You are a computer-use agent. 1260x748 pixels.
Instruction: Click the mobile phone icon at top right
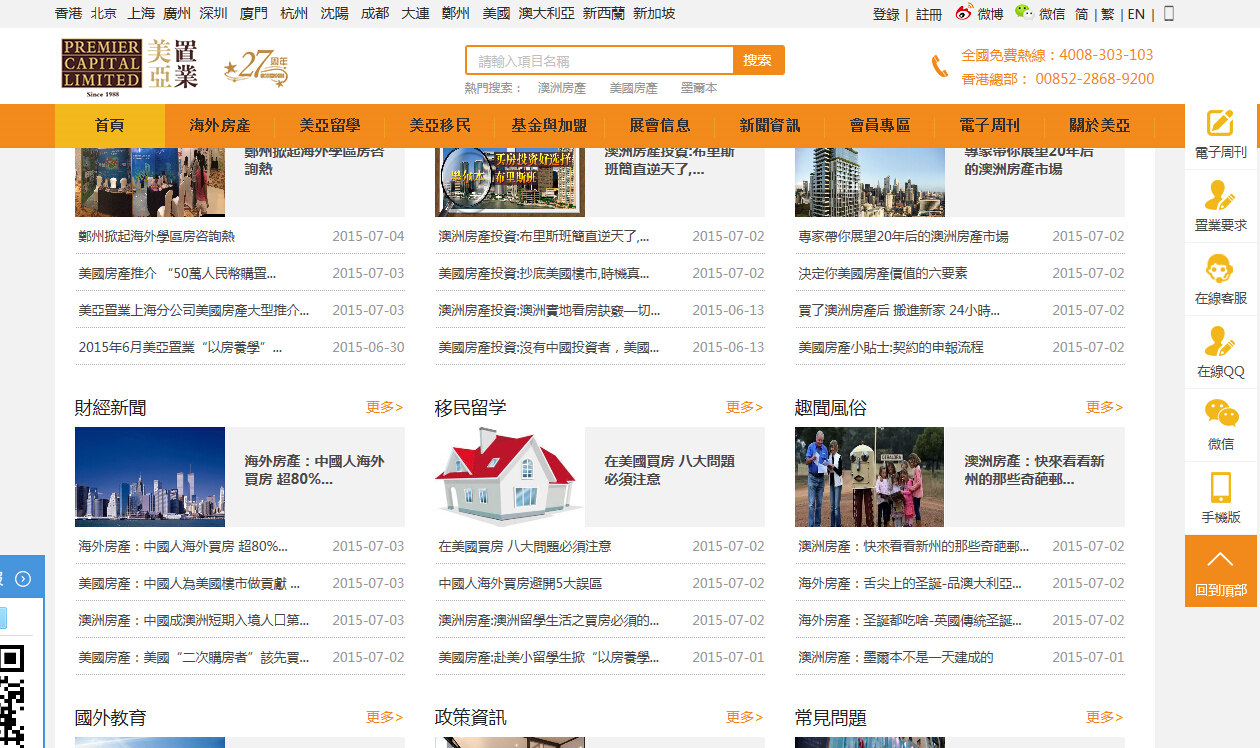point(1169,13)
